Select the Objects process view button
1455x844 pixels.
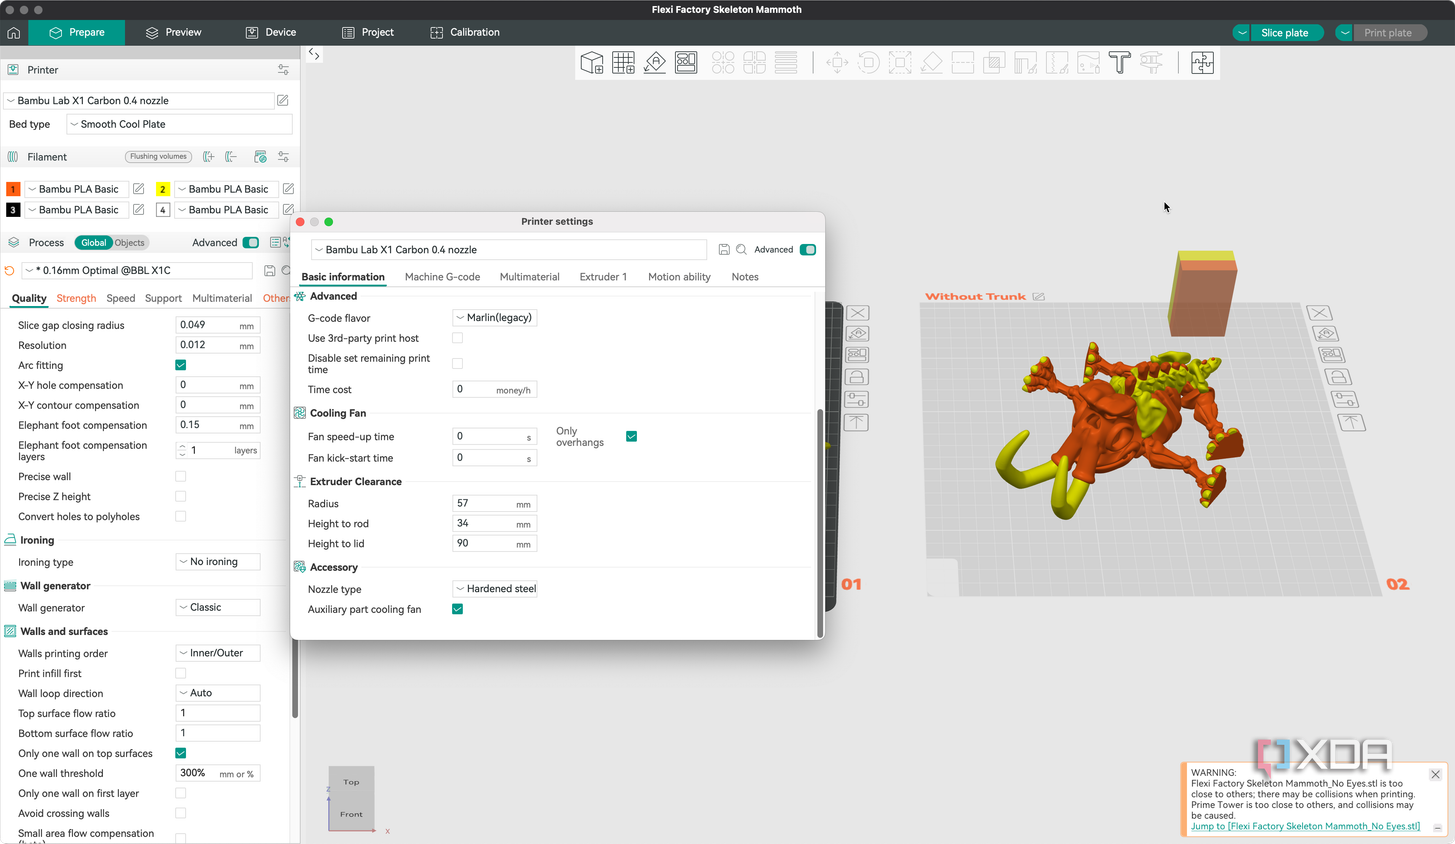pyautogui.click(x=129, y=243)
